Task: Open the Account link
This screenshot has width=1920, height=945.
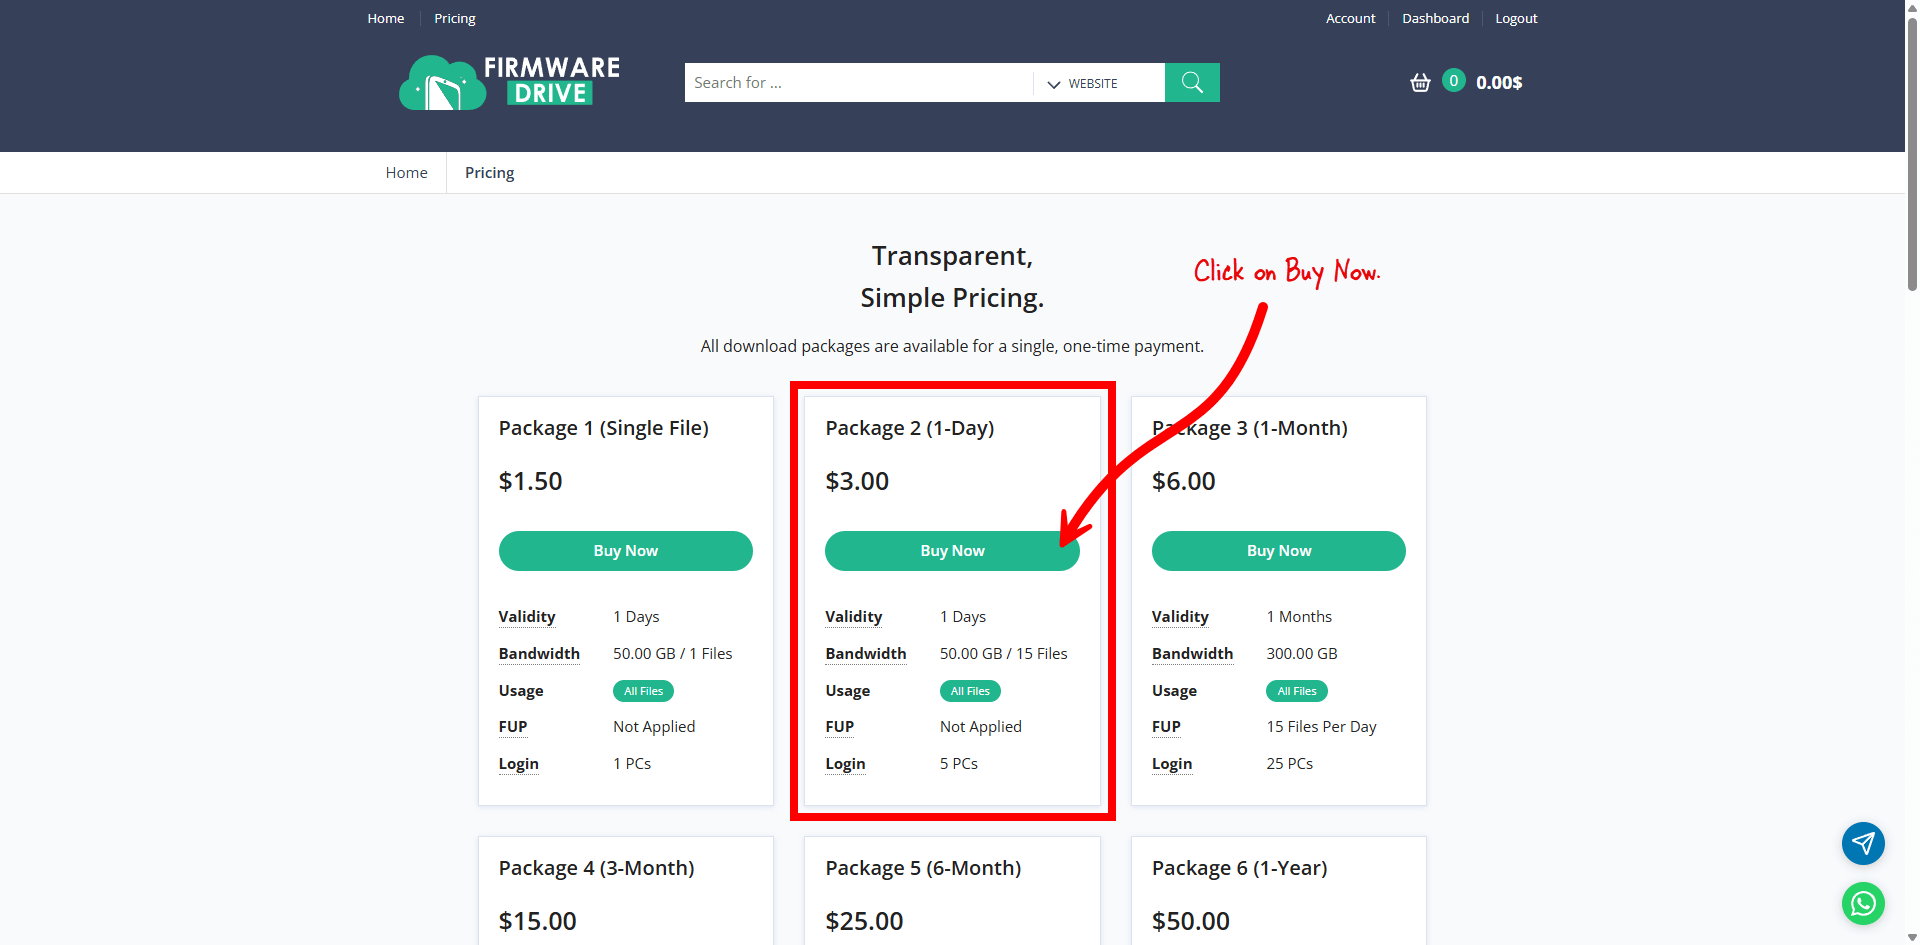Action: [1350, 18]
